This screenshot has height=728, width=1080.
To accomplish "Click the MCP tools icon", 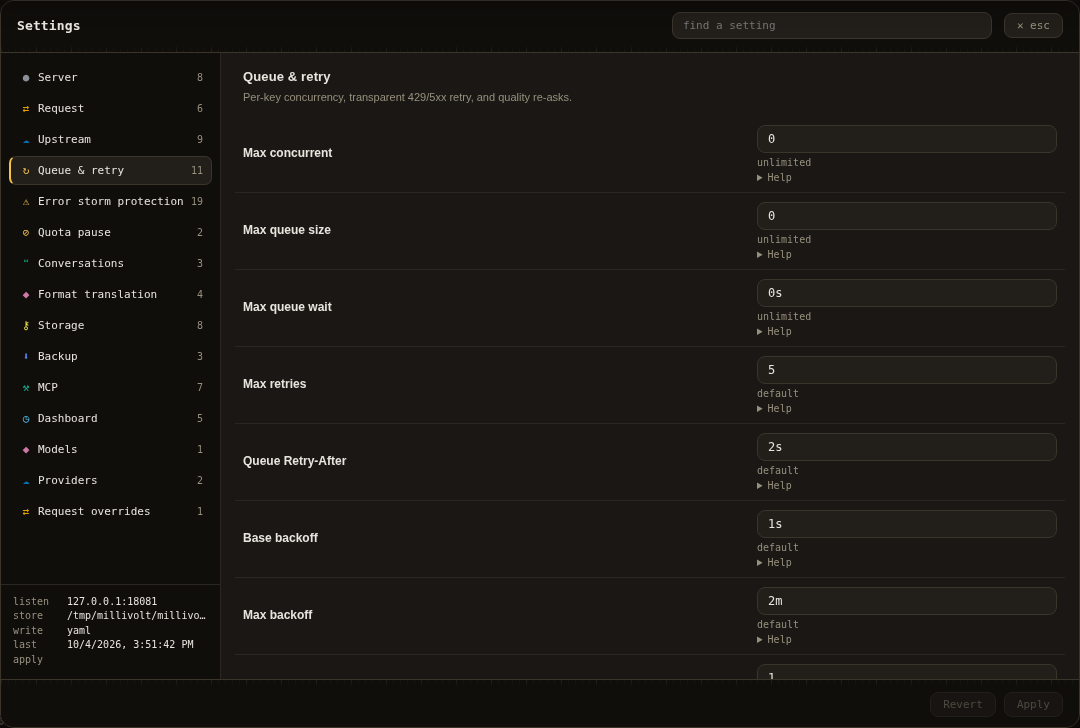I will [x=26, y=388].
